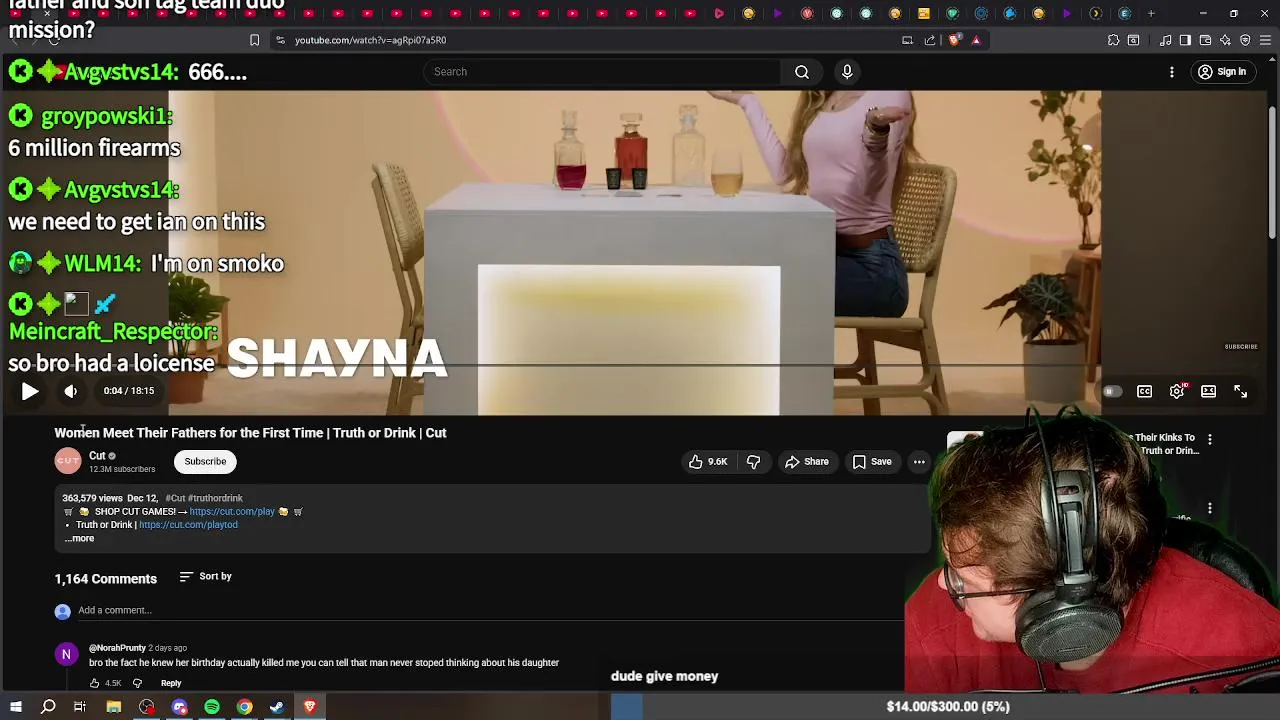Click the Share button under the video
The height and width of the screenshot is (720, 1280).
[807, 462]
